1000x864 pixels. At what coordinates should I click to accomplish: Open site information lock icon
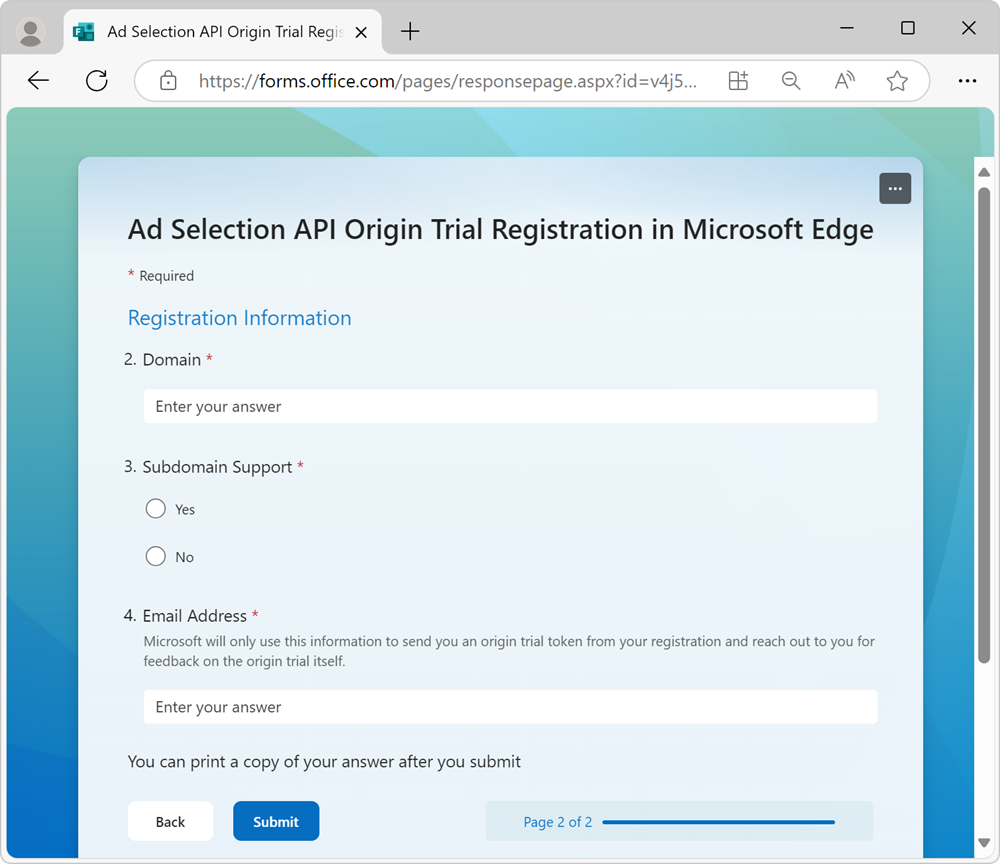(168, 81)
